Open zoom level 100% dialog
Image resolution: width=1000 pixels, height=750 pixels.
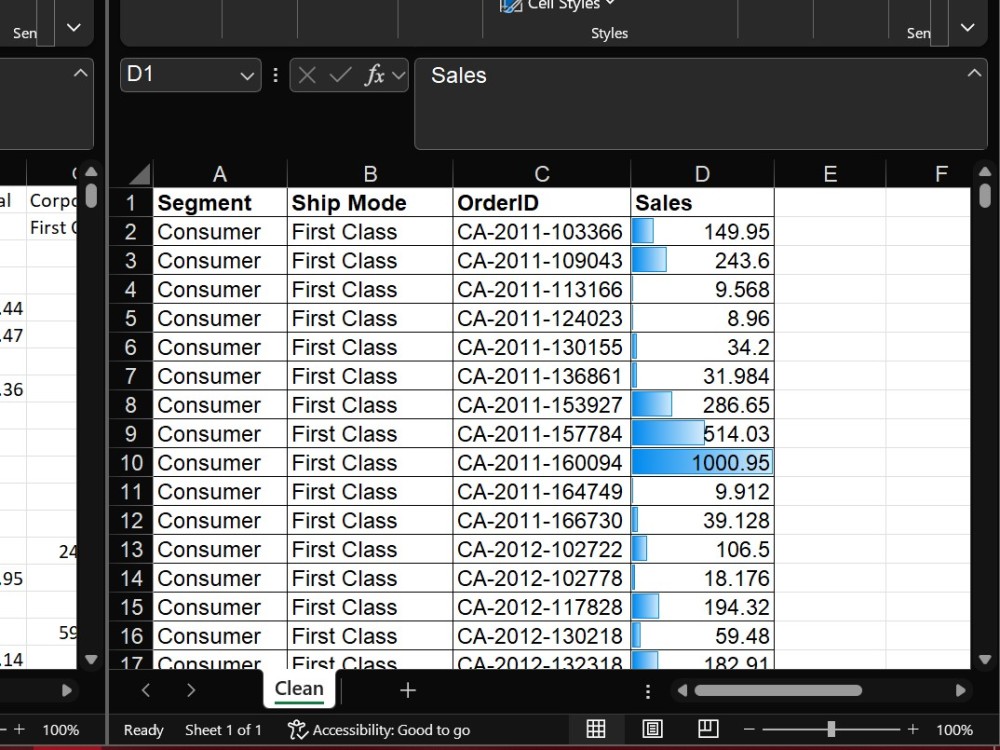[954, 730]
